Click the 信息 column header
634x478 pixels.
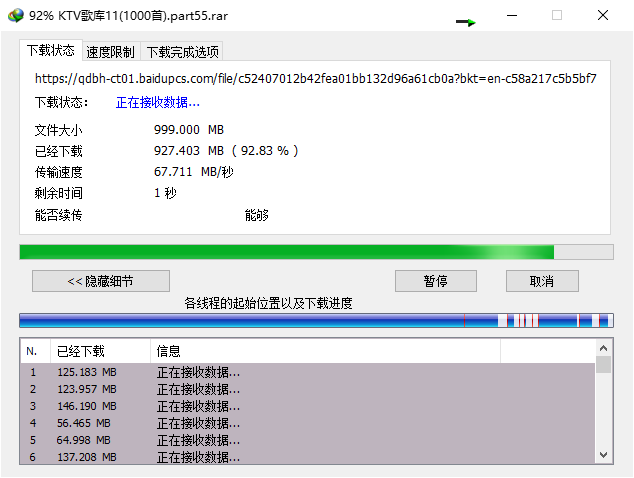click(325, 351)
